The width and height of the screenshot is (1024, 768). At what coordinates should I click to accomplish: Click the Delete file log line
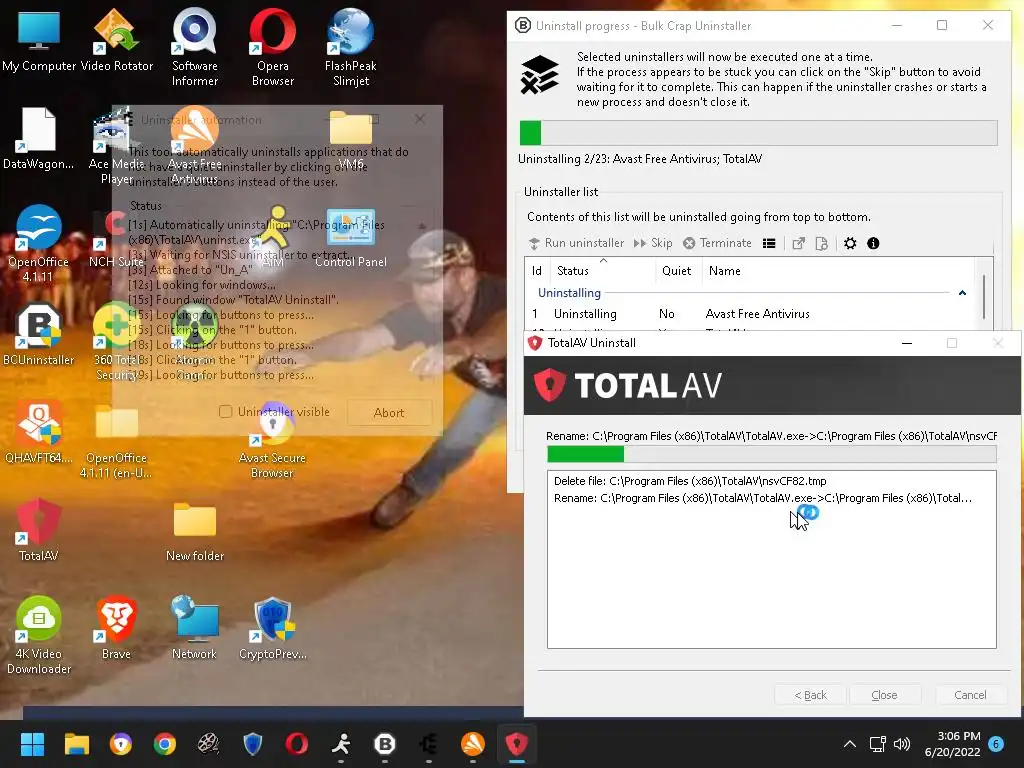point(690,481)
